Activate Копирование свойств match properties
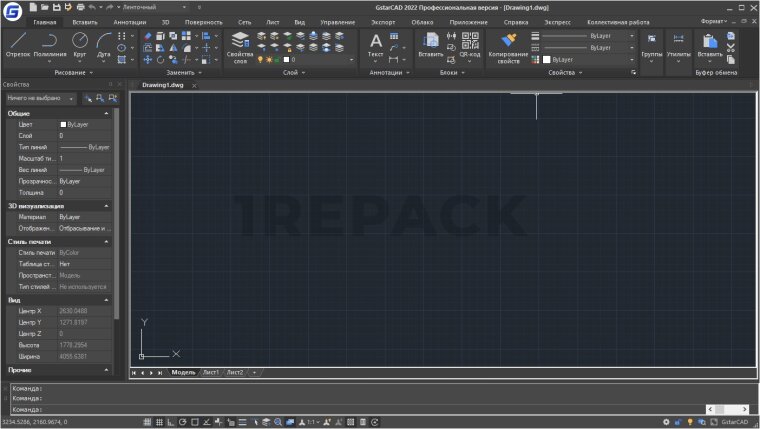The height and width of the screenshot is (429, 760). click(x=509, y=46)
